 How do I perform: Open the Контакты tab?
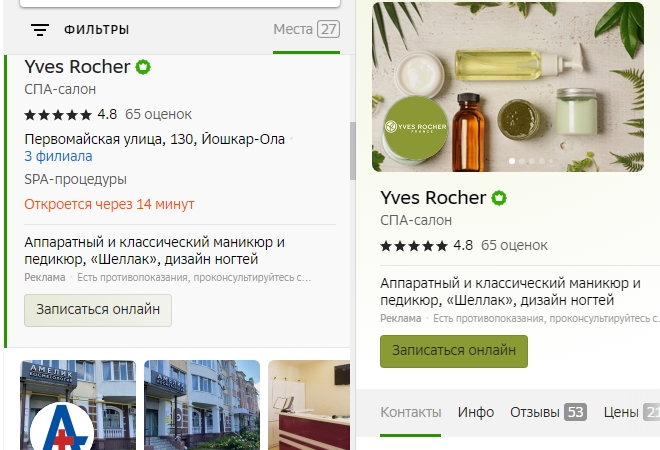click(x=410, y=412)
